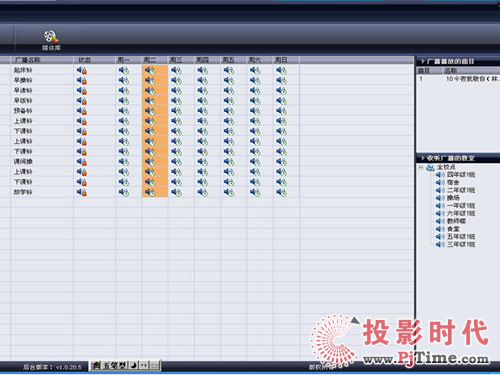Viewport: 500px width, 375px height.
Task: Click the 起床铃 status lock speaker icon
Action: pyautogui.click(x=82, y=70)
